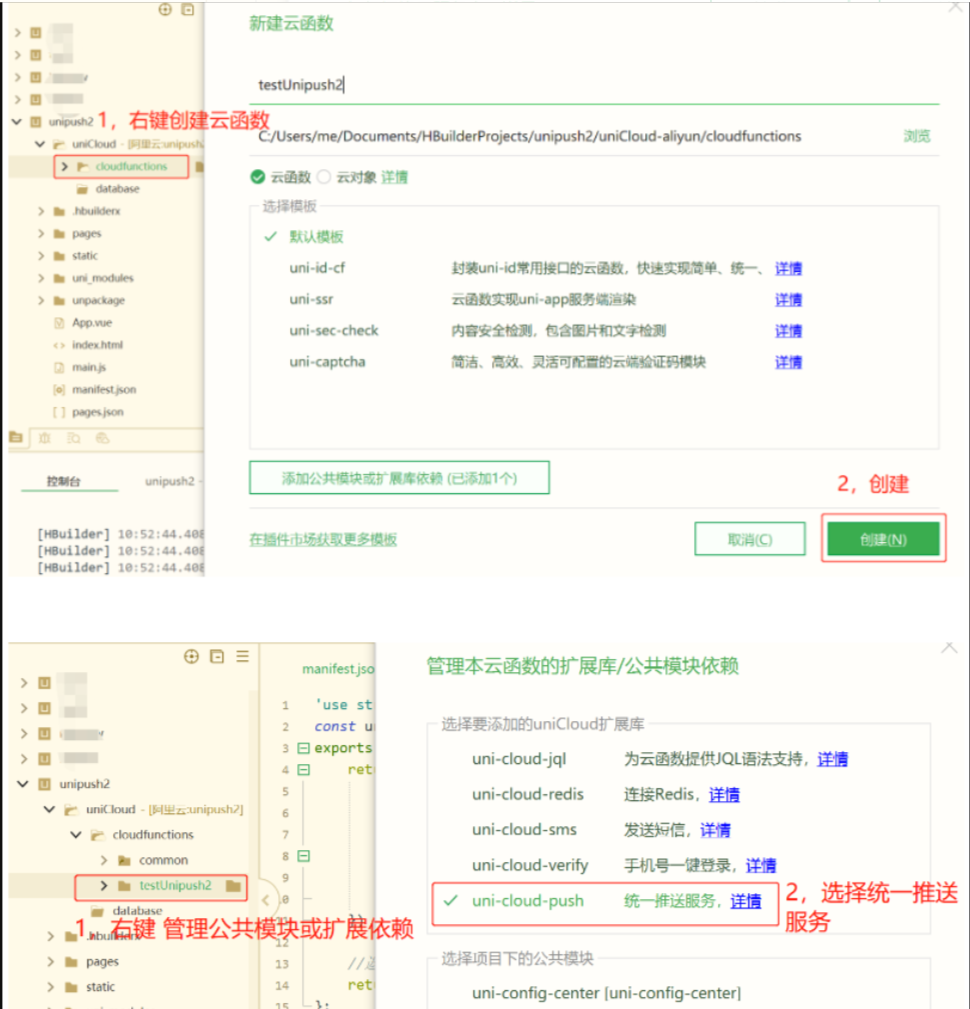Expand the testUnipush2 cloud function folder
The width and height of the screenshot is (970, 1009).
104,886
